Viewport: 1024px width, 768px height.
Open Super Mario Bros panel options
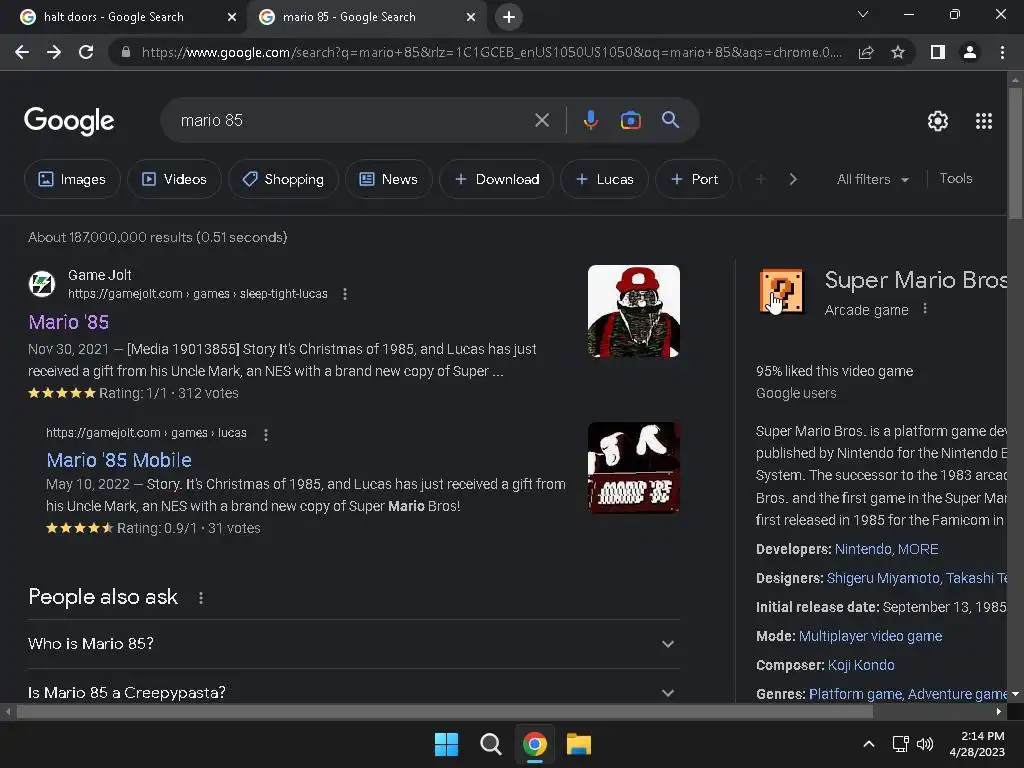[x=925, y=309]
